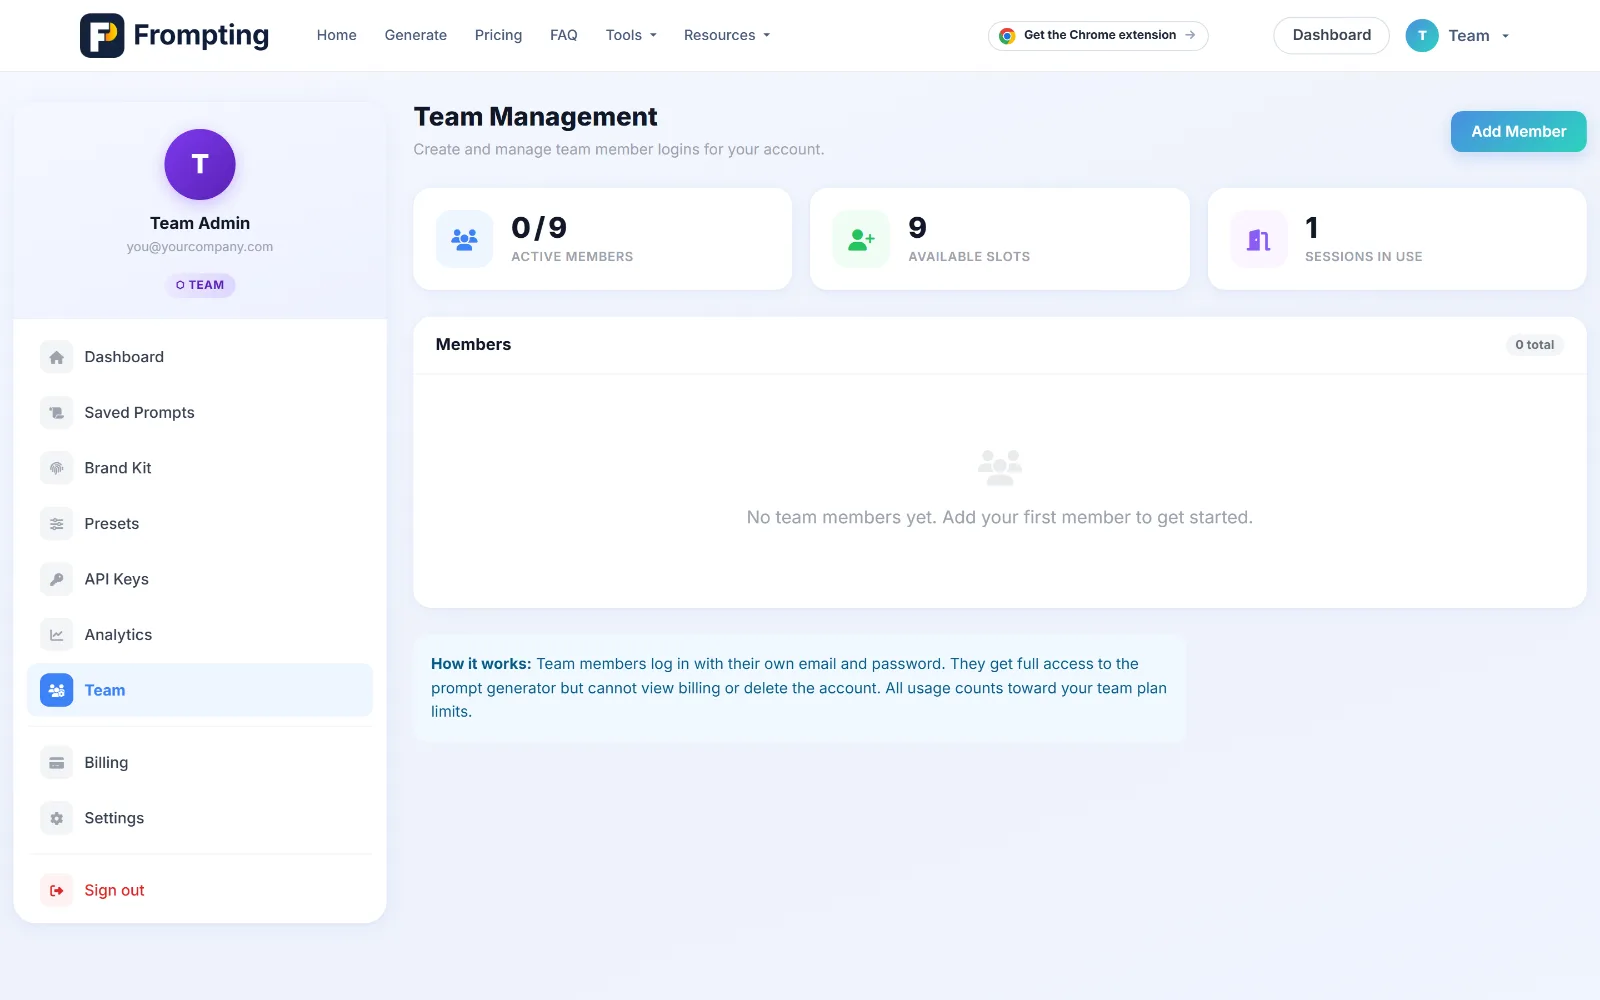Click Get the Chrome extension link
This screenshot has width=1600, height=1000.
tap(1098, 35)
